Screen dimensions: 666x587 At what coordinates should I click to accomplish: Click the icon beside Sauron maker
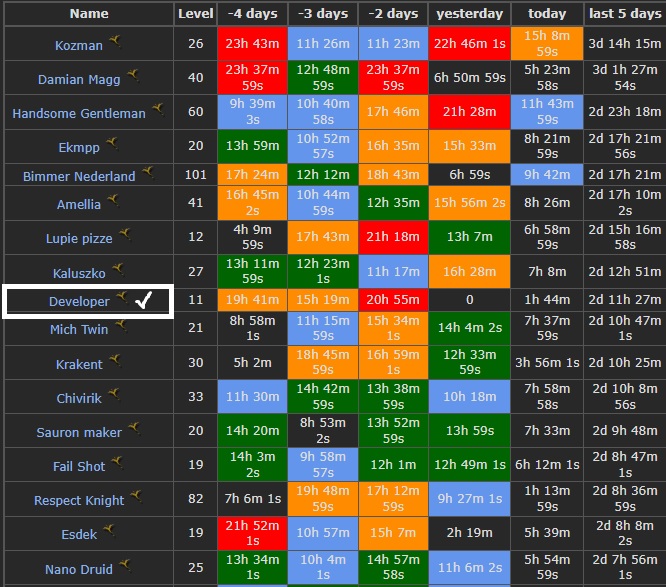[x=134, y=428]
